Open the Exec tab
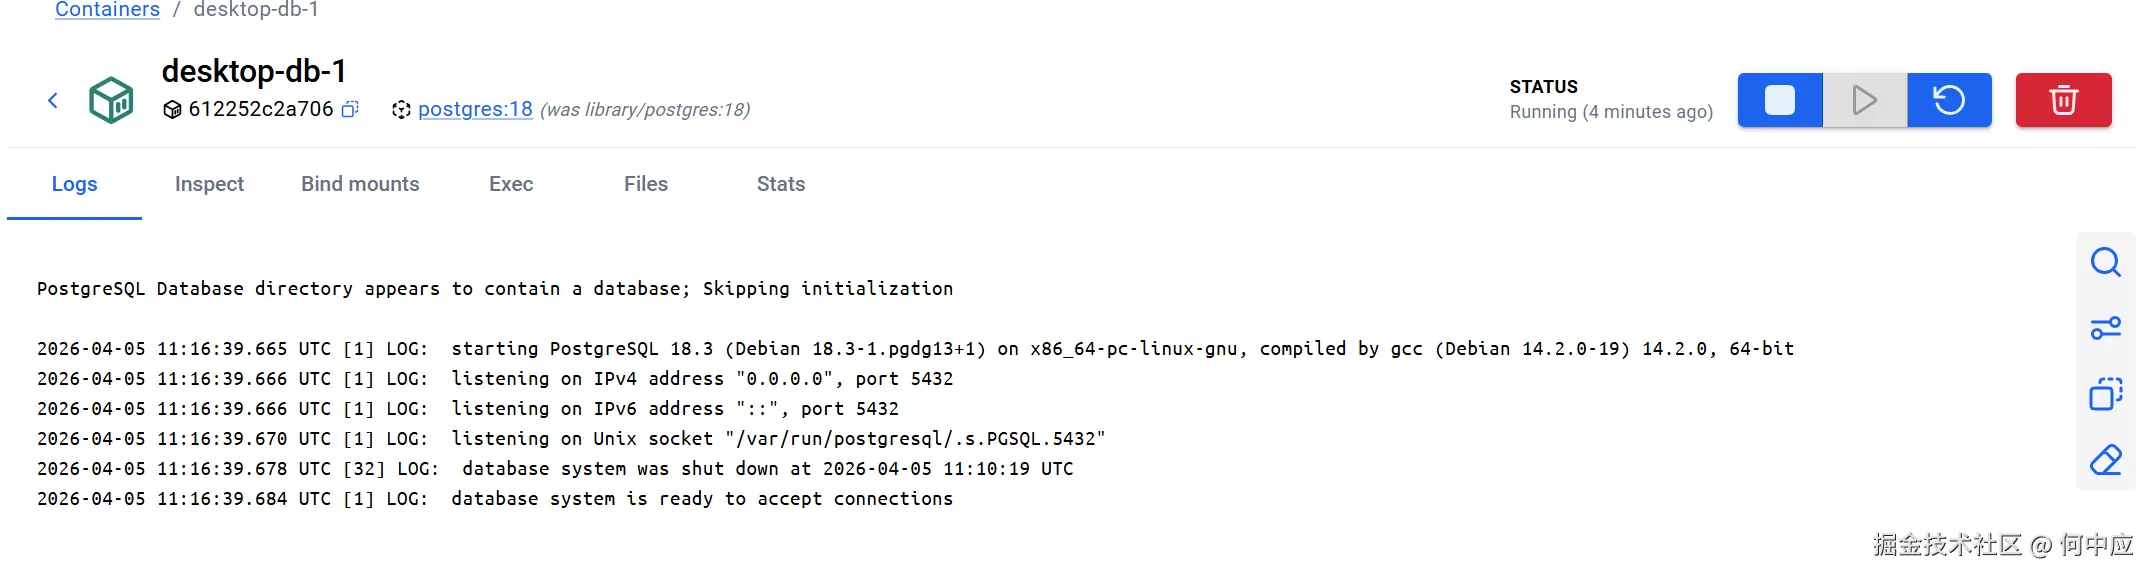This screenshot has width=2152, height=577. pos(511,184)
